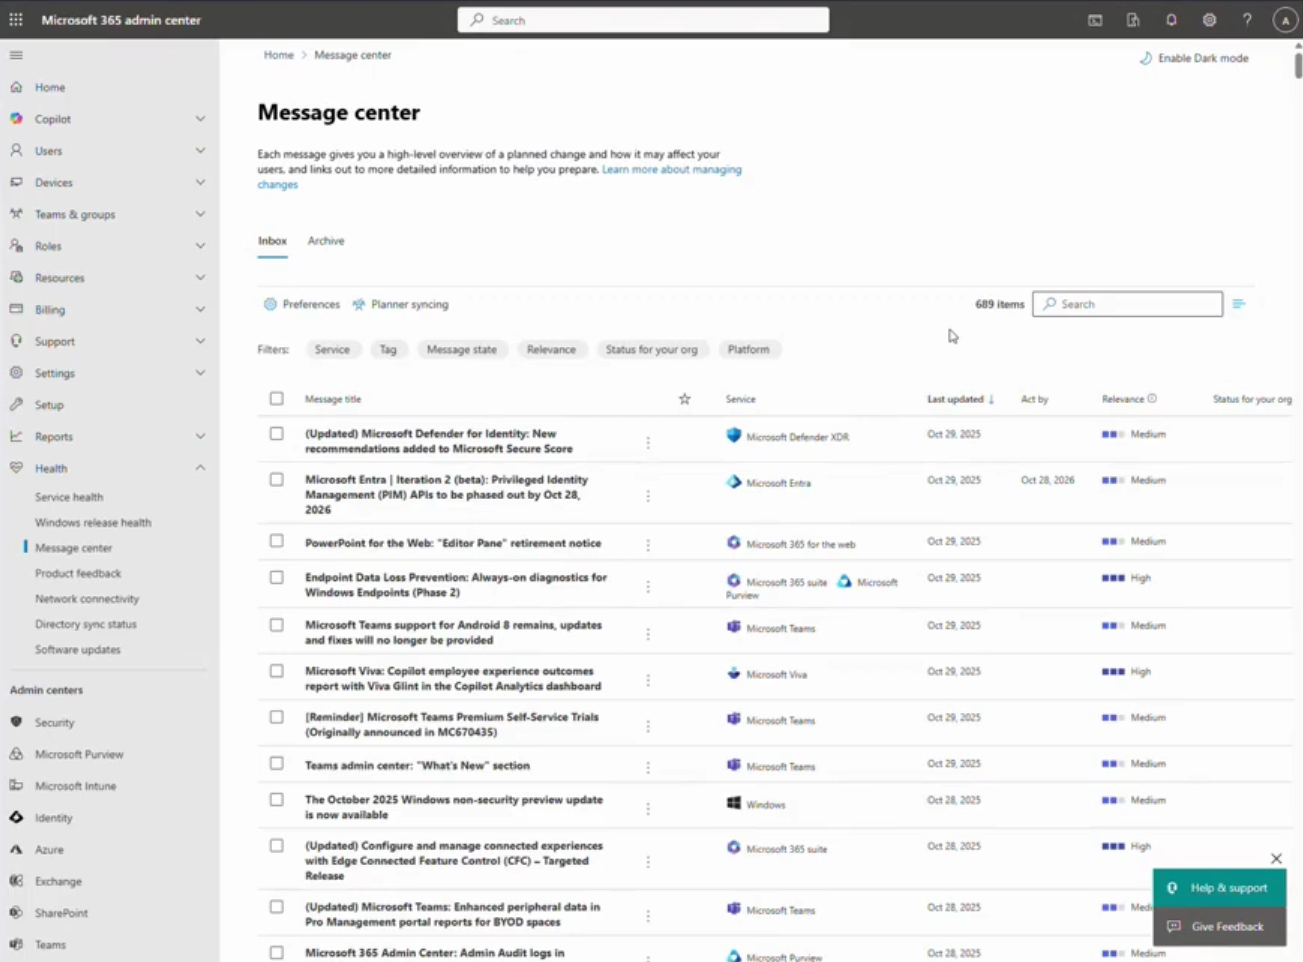
Task: Click the Preferences button
Action: (x=302, y=304)
